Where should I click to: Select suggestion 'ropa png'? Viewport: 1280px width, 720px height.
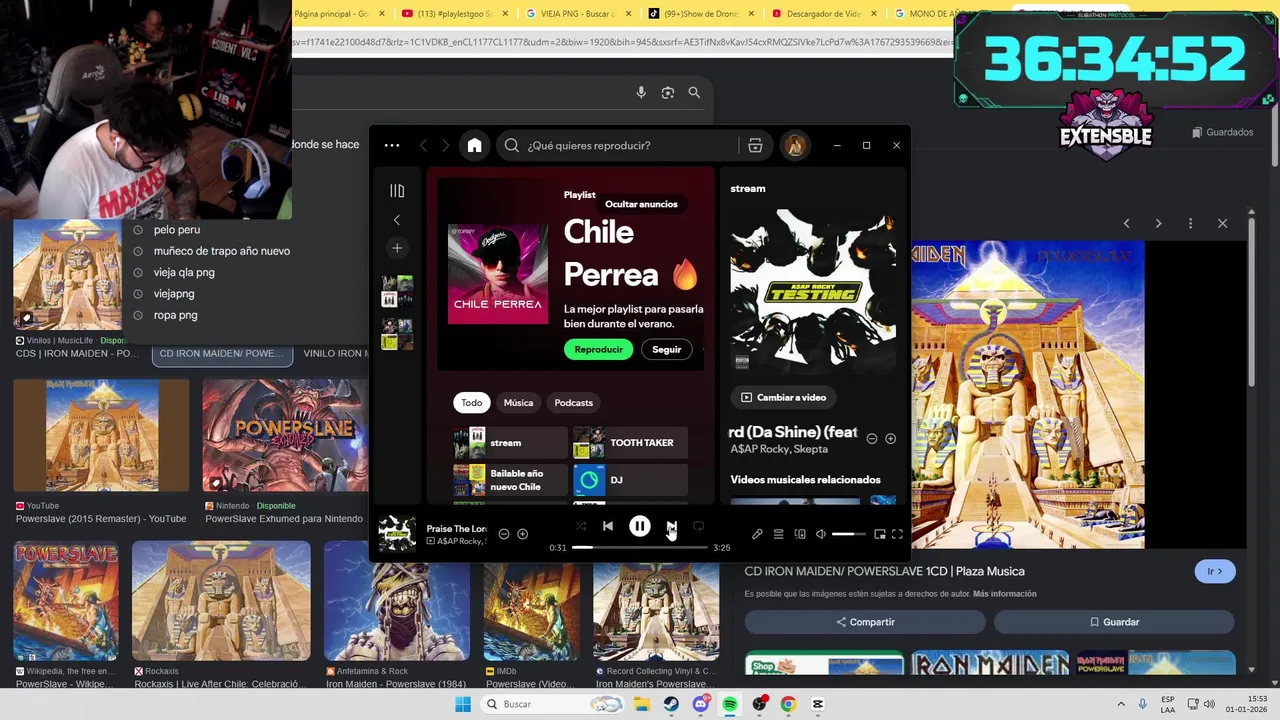pos(175,315)
